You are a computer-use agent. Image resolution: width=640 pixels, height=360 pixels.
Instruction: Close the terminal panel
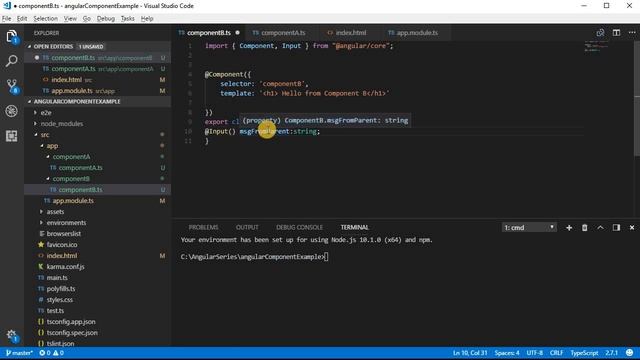632,228
